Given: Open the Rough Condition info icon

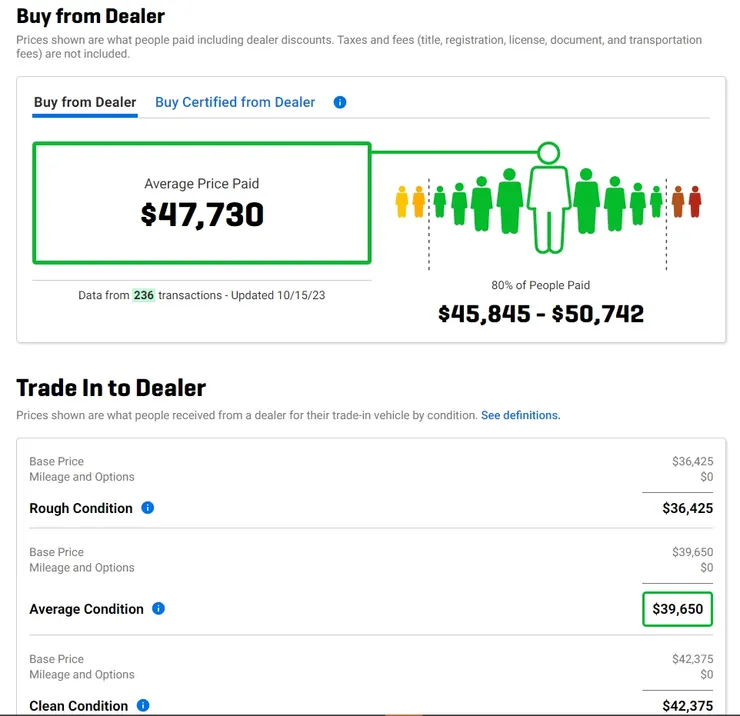Looking at the screenshot, I should pos(148,508).
